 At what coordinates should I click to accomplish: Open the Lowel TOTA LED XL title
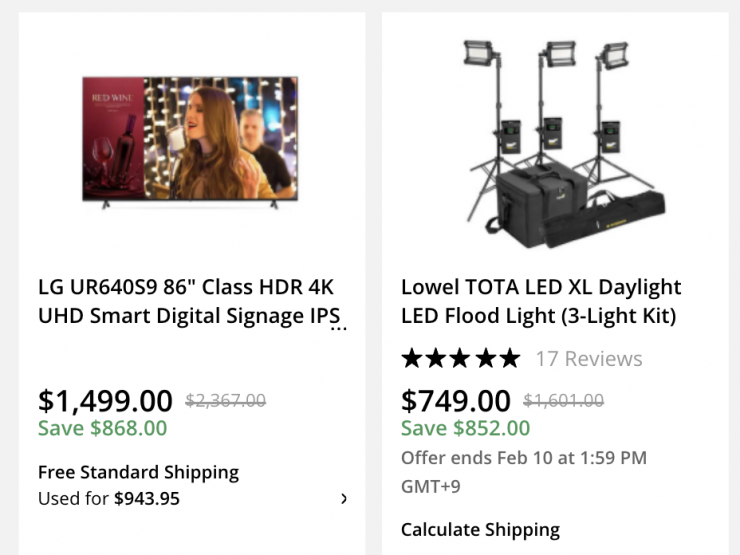(x=541, y=301)
